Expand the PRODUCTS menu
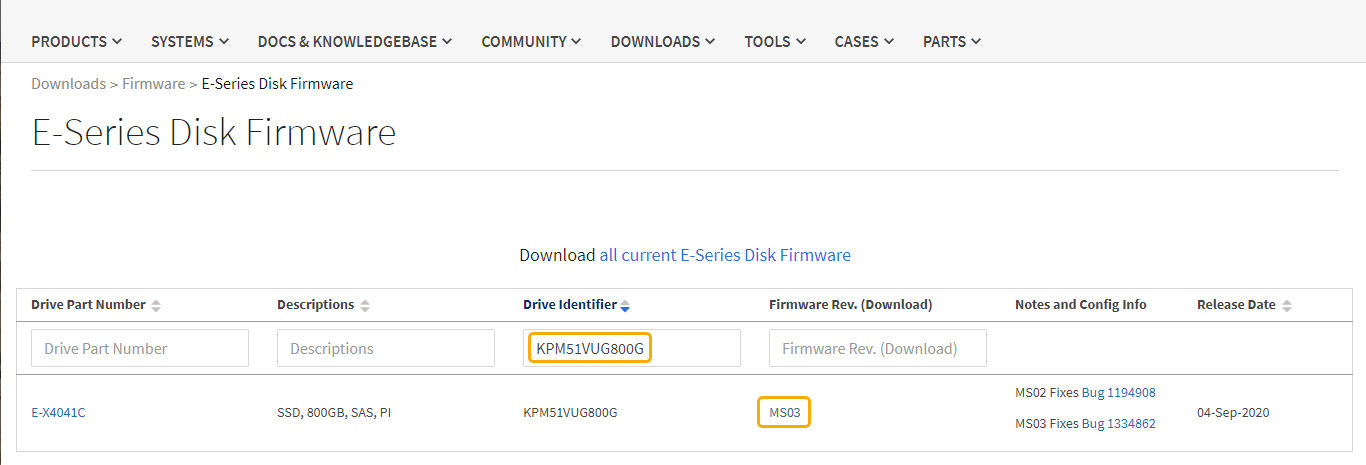Viewport: 1366px width, 465px height. click(76, 42)
